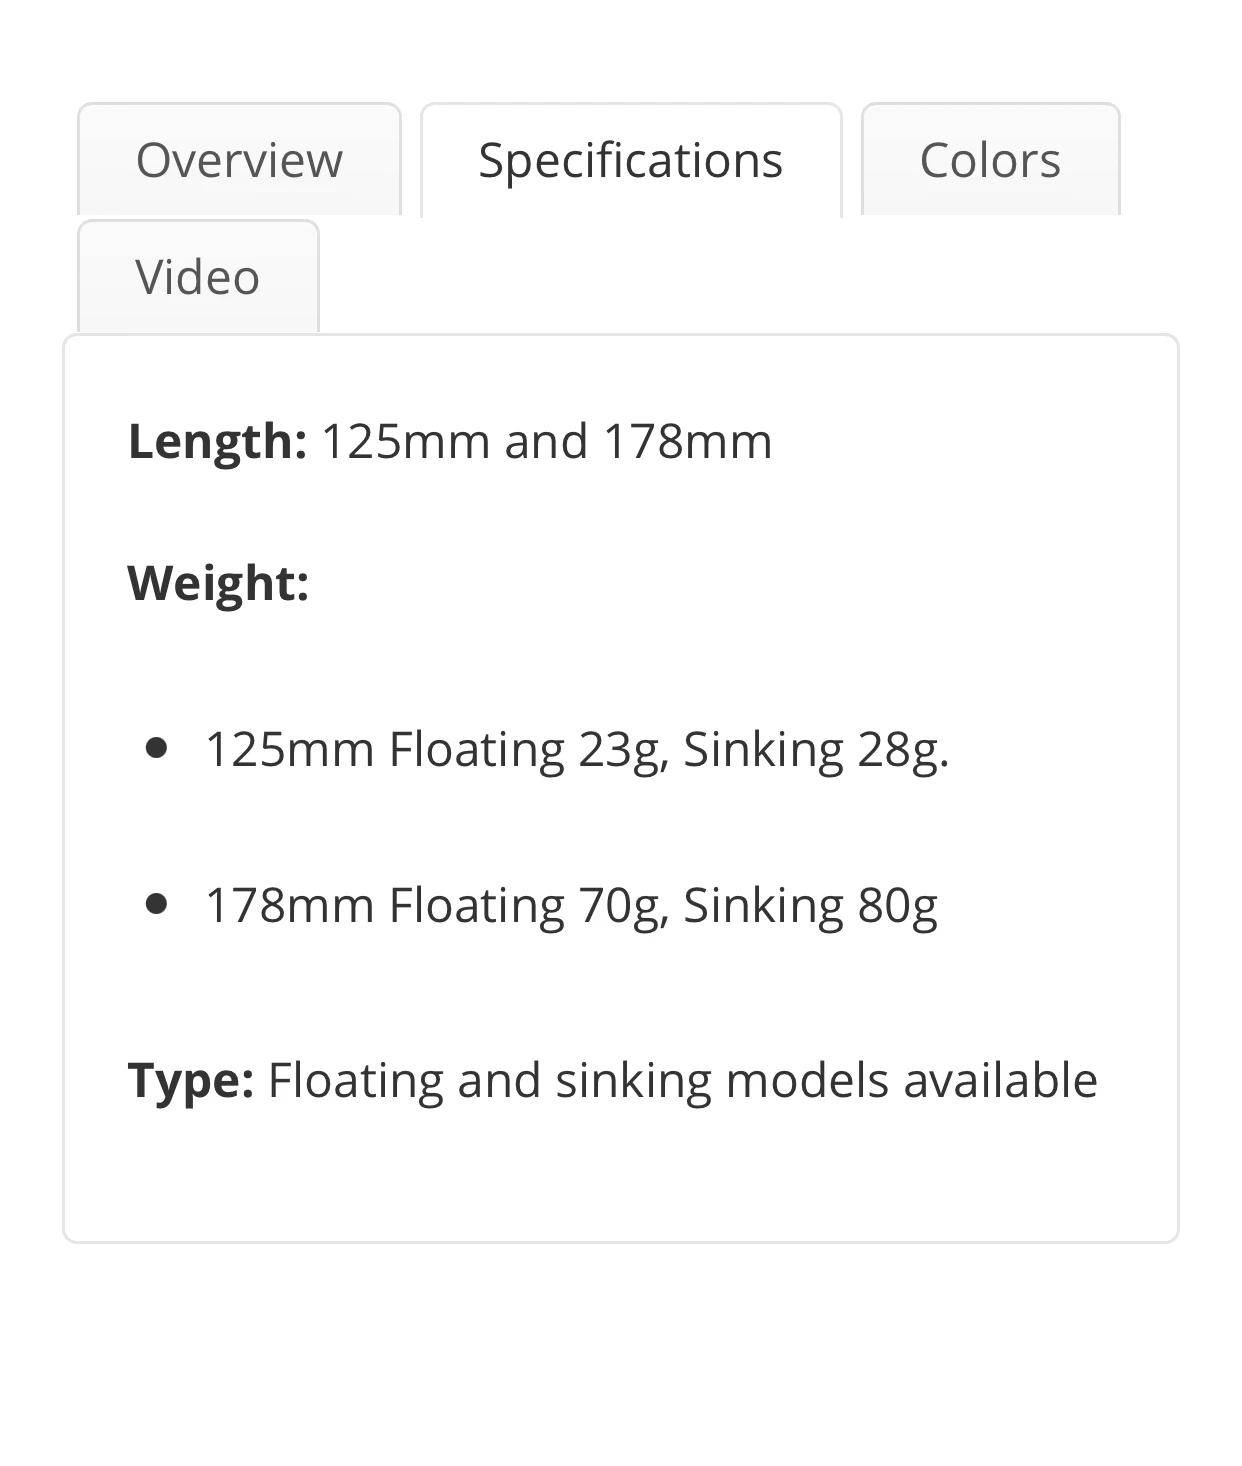This screenshot has height=1466, width=1242.
Task: Show the Video tab
Action: 198,277
